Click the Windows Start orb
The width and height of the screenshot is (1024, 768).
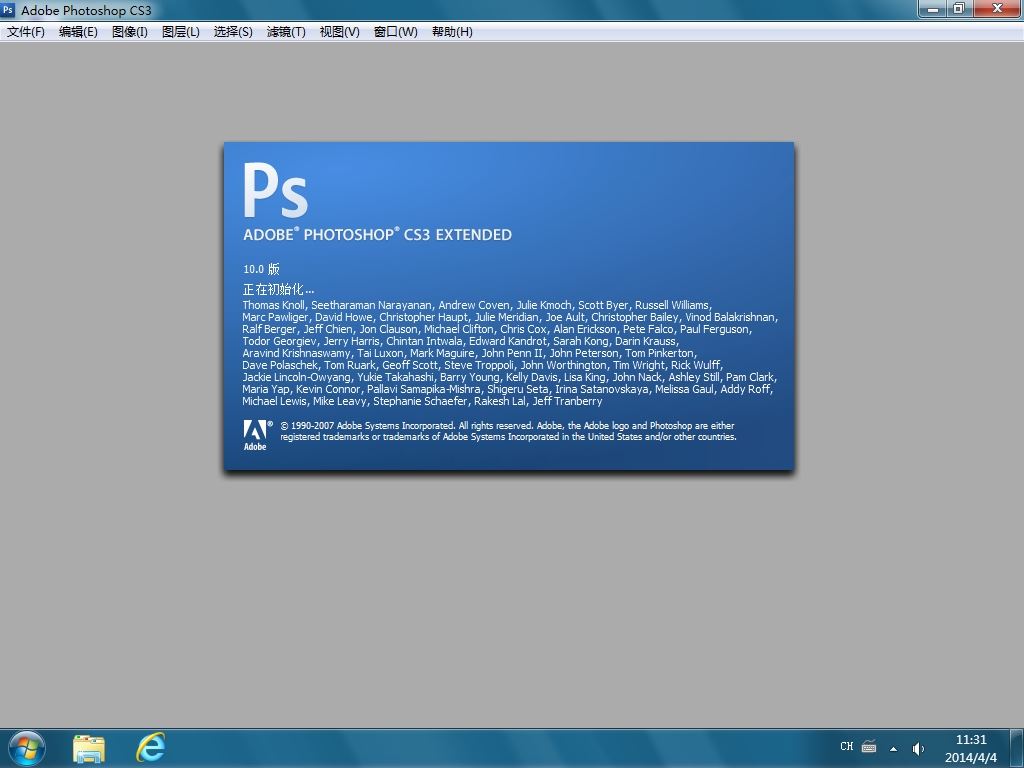[x=27, y=748]
